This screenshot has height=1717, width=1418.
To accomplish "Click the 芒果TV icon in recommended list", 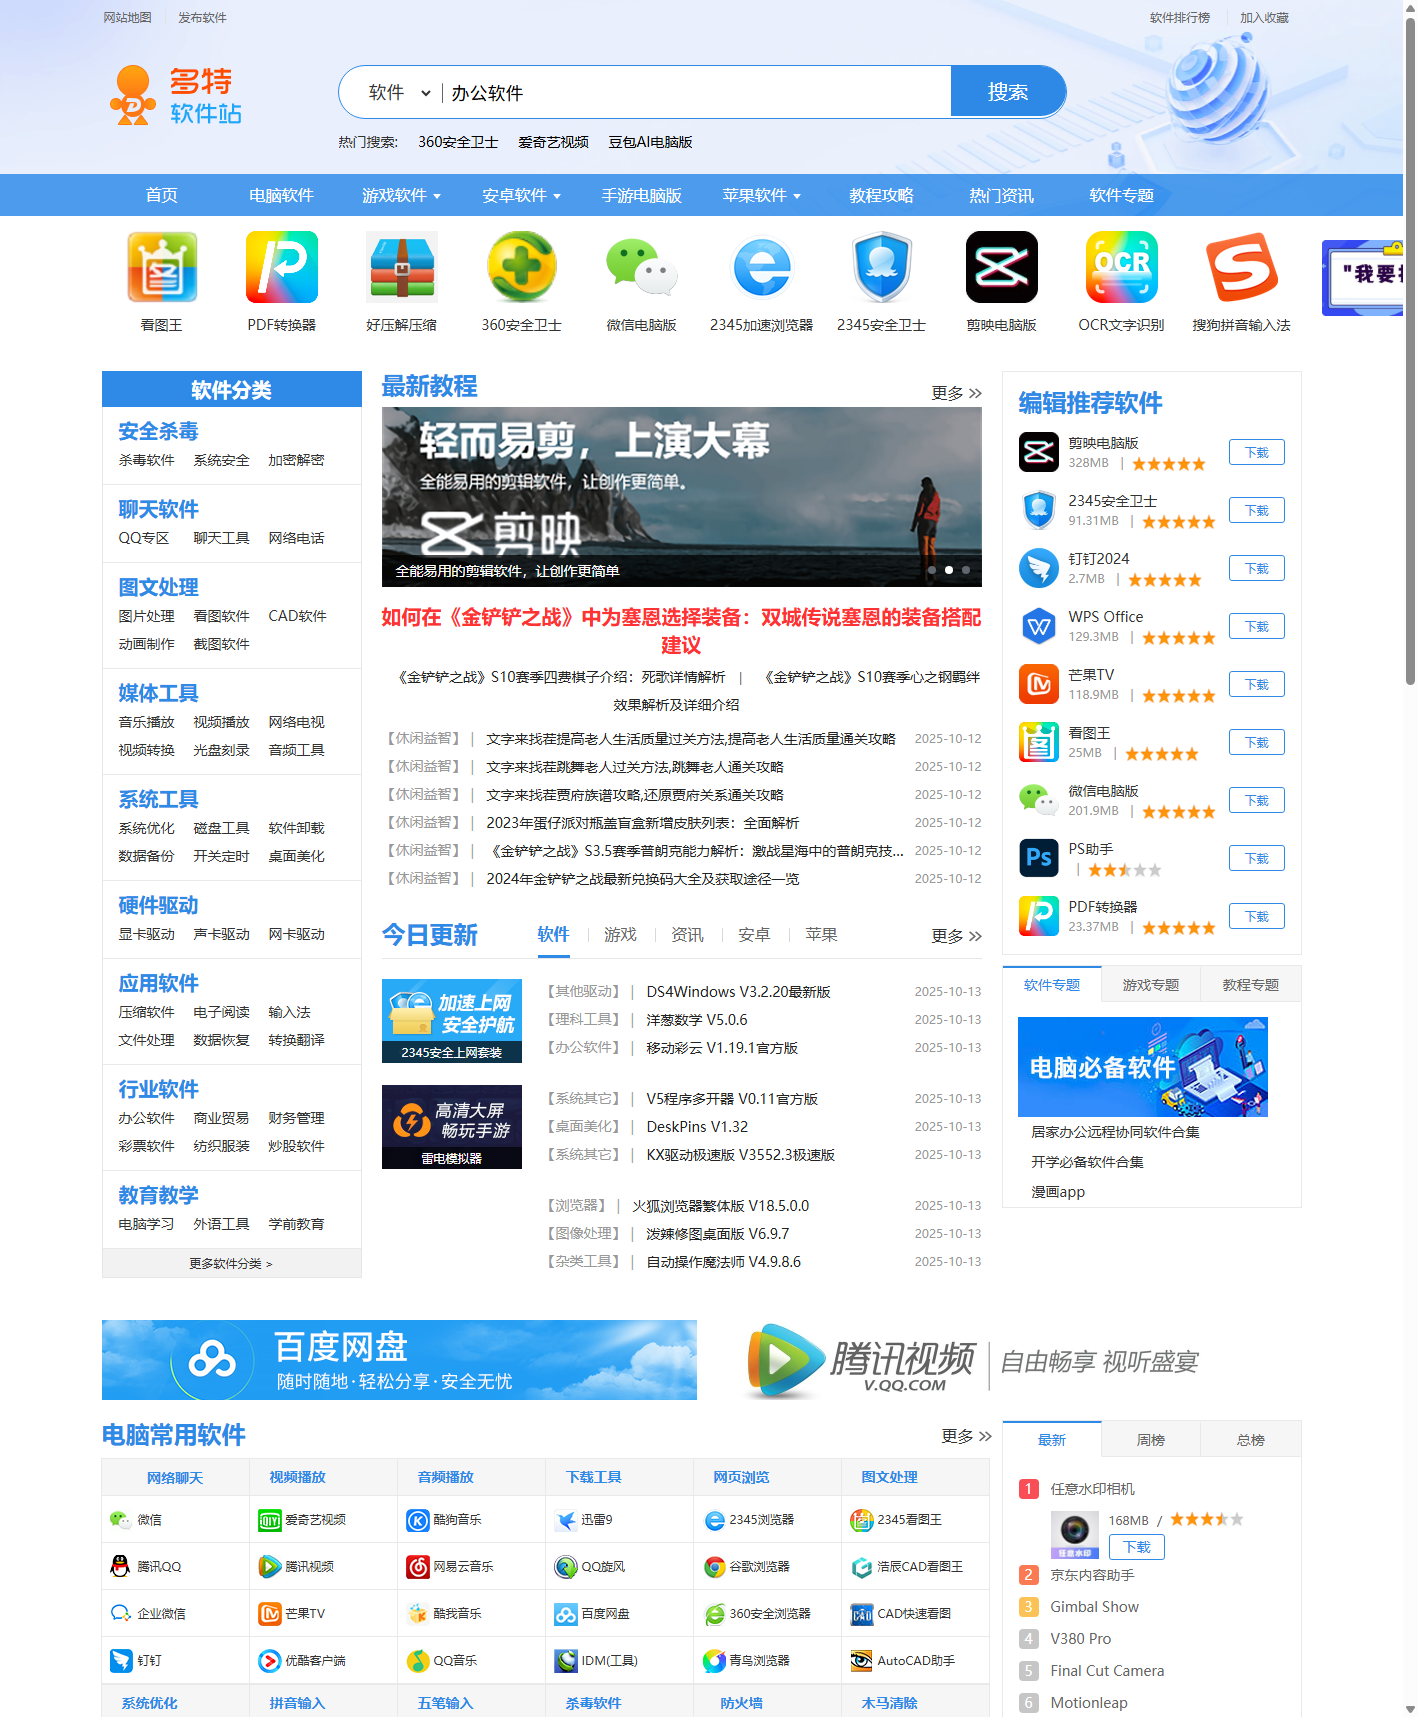I will pyautogui.click(x=1039, y=684).
